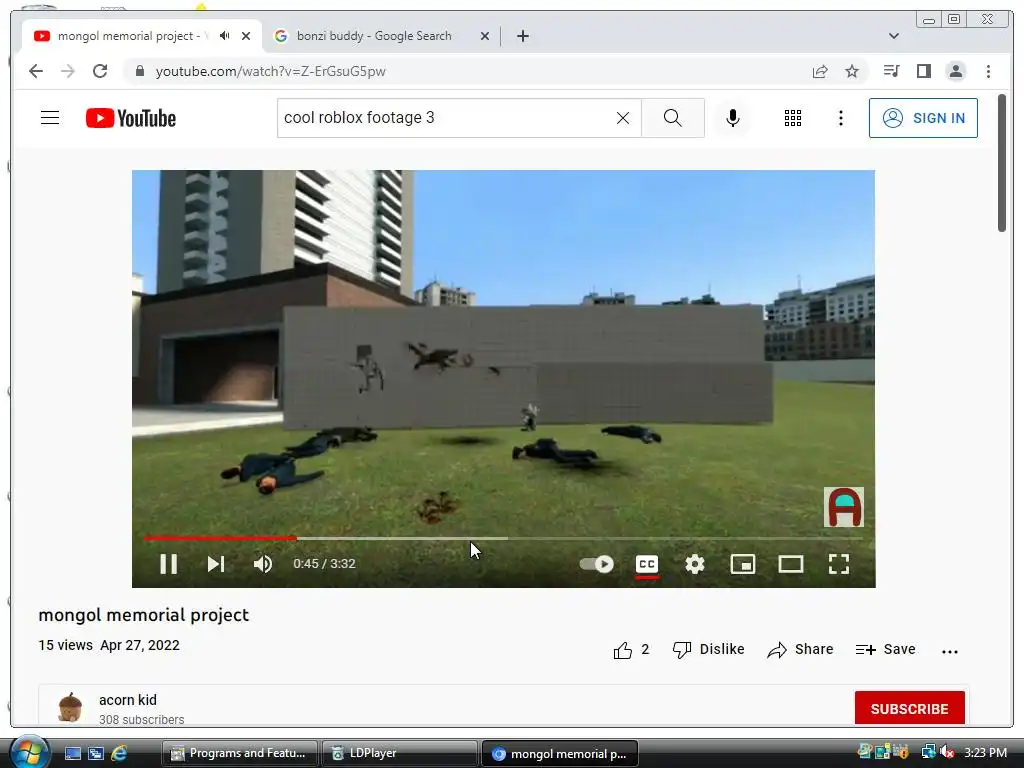The height and width of the screenshot is (768, 1024).
Task: Bookmark this page with the star
Action: pyautogui.click(x=852, y=71)
